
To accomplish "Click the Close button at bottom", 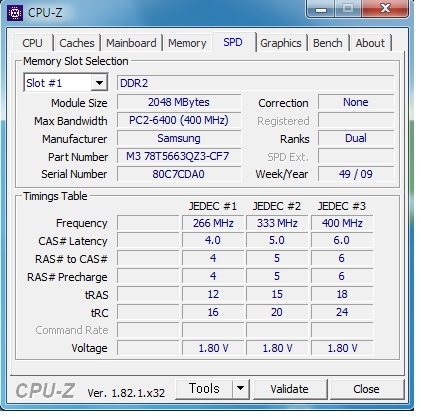I will click(x=366, y=389).
